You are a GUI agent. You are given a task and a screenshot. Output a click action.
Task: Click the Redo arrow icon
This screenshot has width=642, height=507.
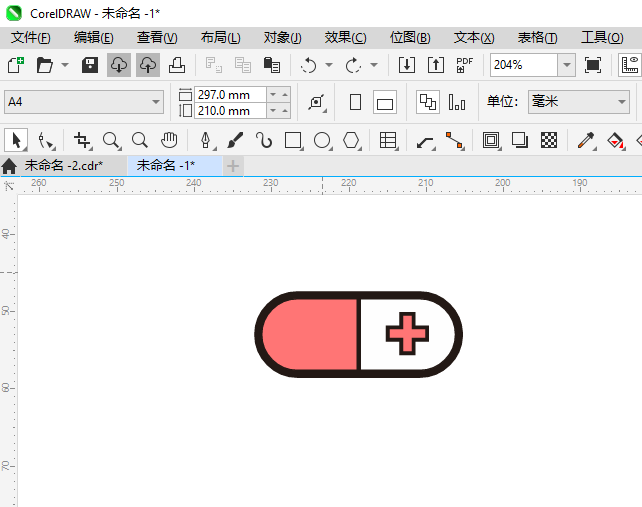click(353, 65)
